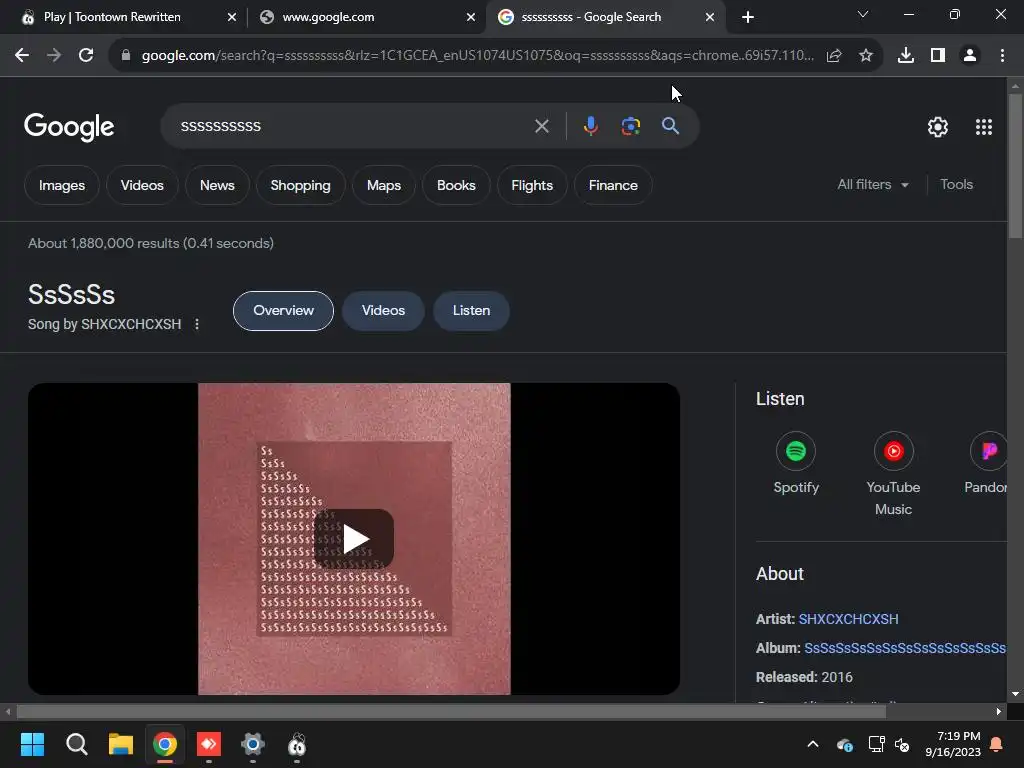This screenshot has height=768, width=1024.
Task: Open a new browser tab
Action: click(748, 17)
